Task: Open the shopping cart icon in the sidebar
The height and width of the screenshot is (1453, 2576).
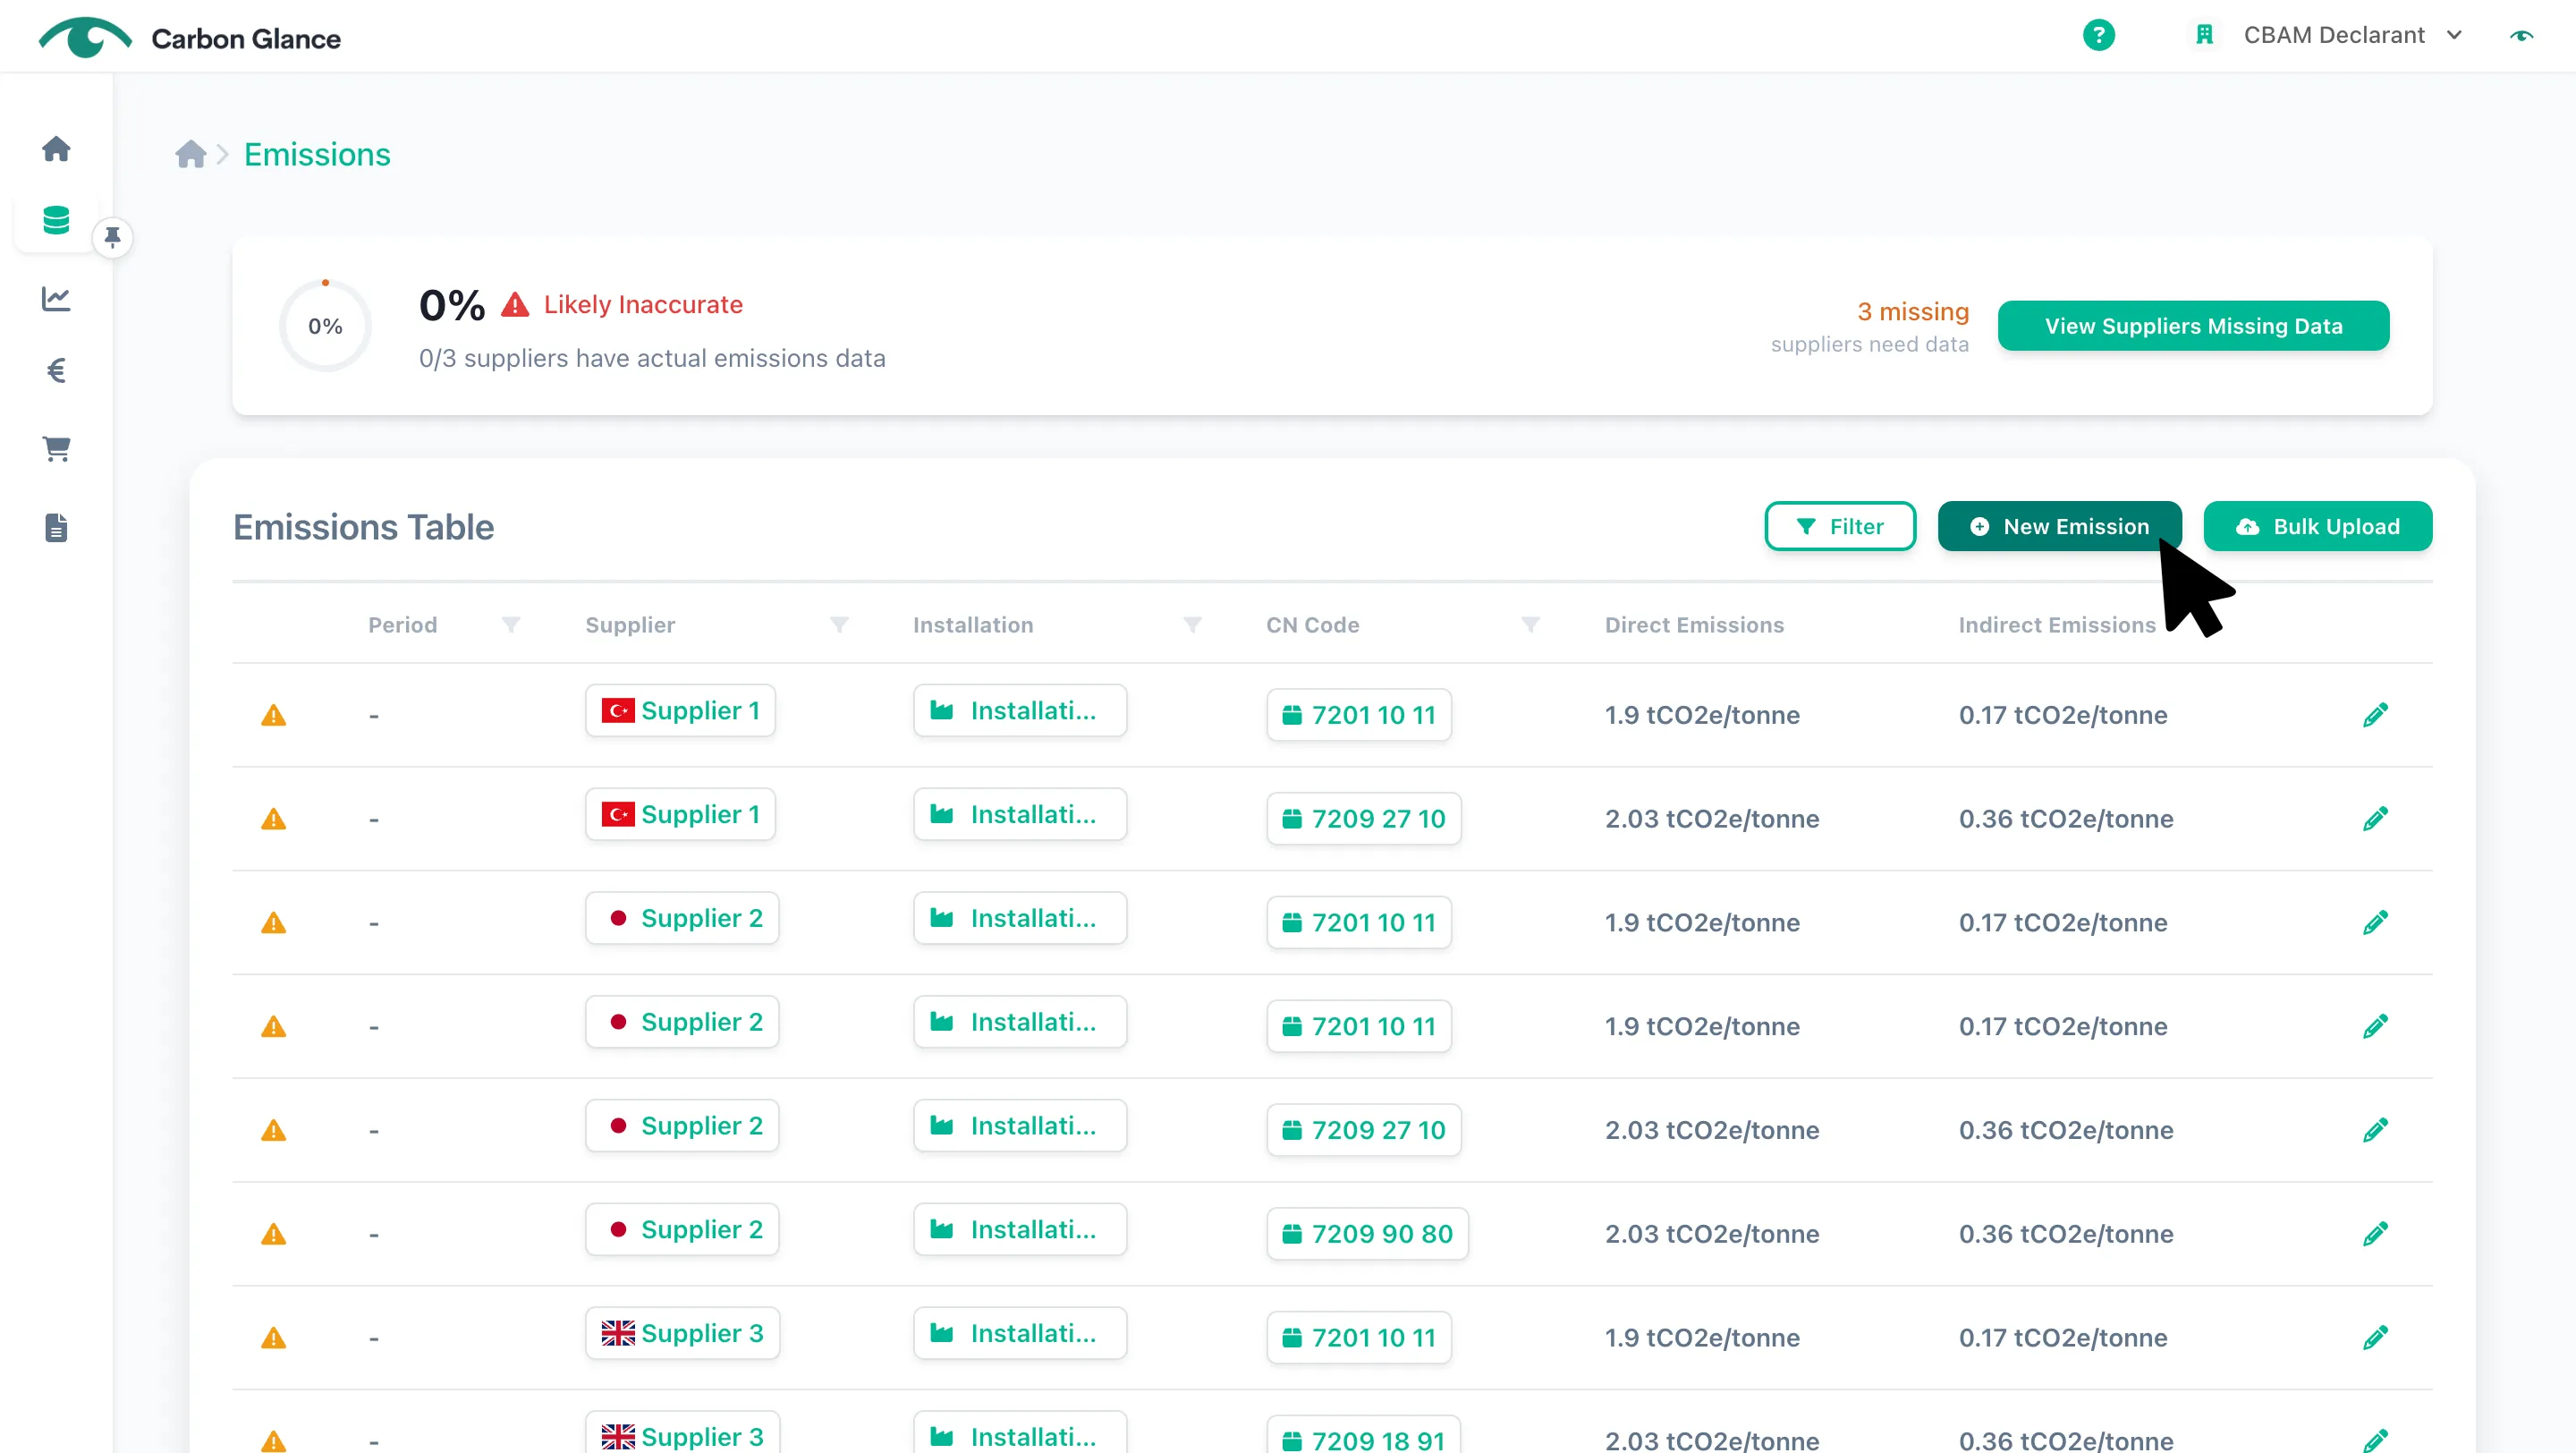Action: click(56, 449)
